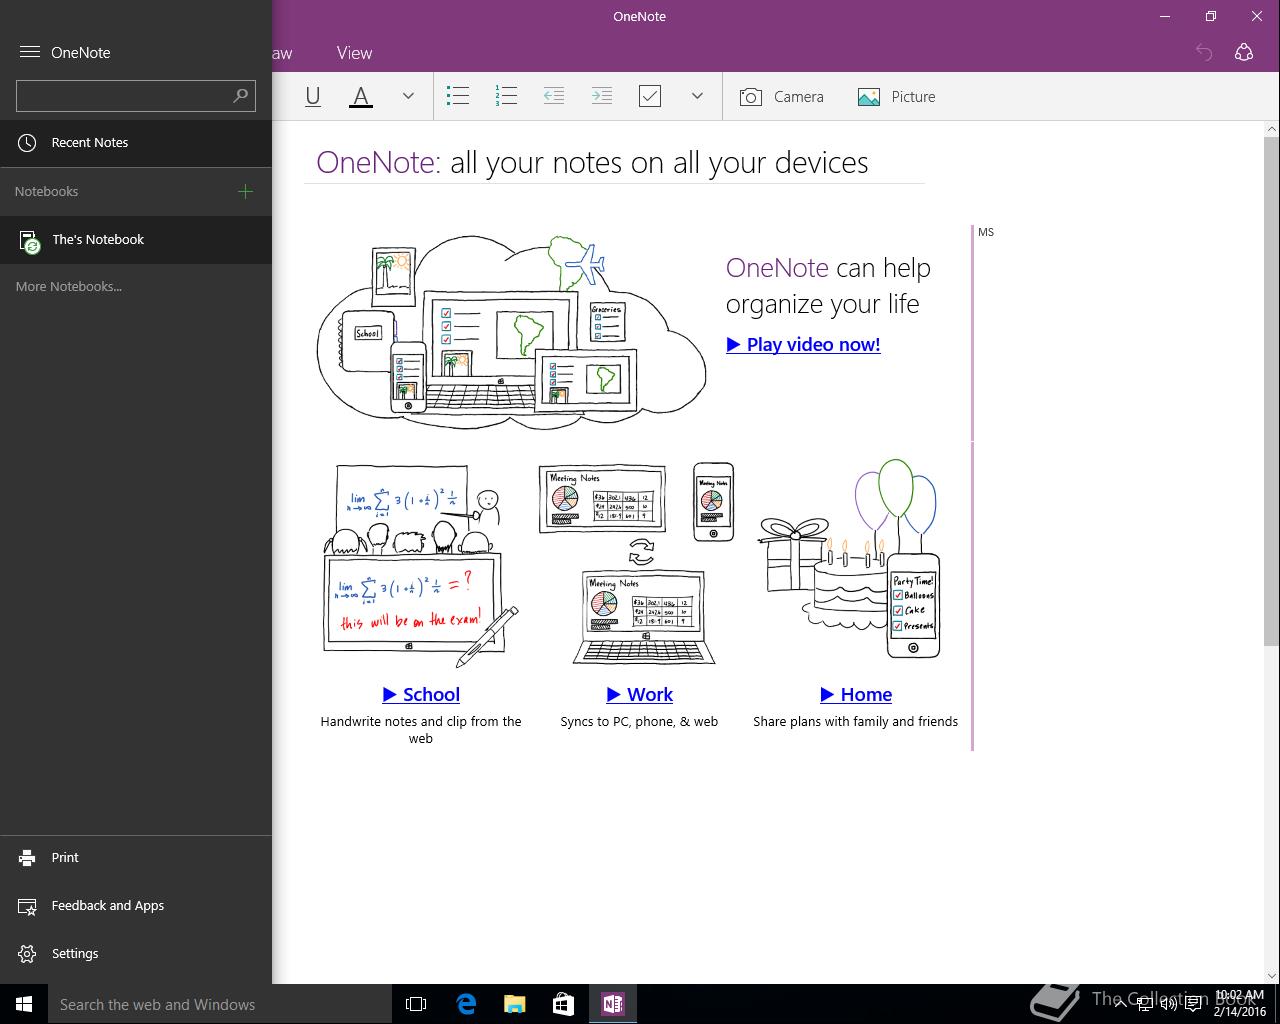The height and width of the screenshot is (1024, 1280).
Task: Switch to the View tab
Action: coord(354,53)
